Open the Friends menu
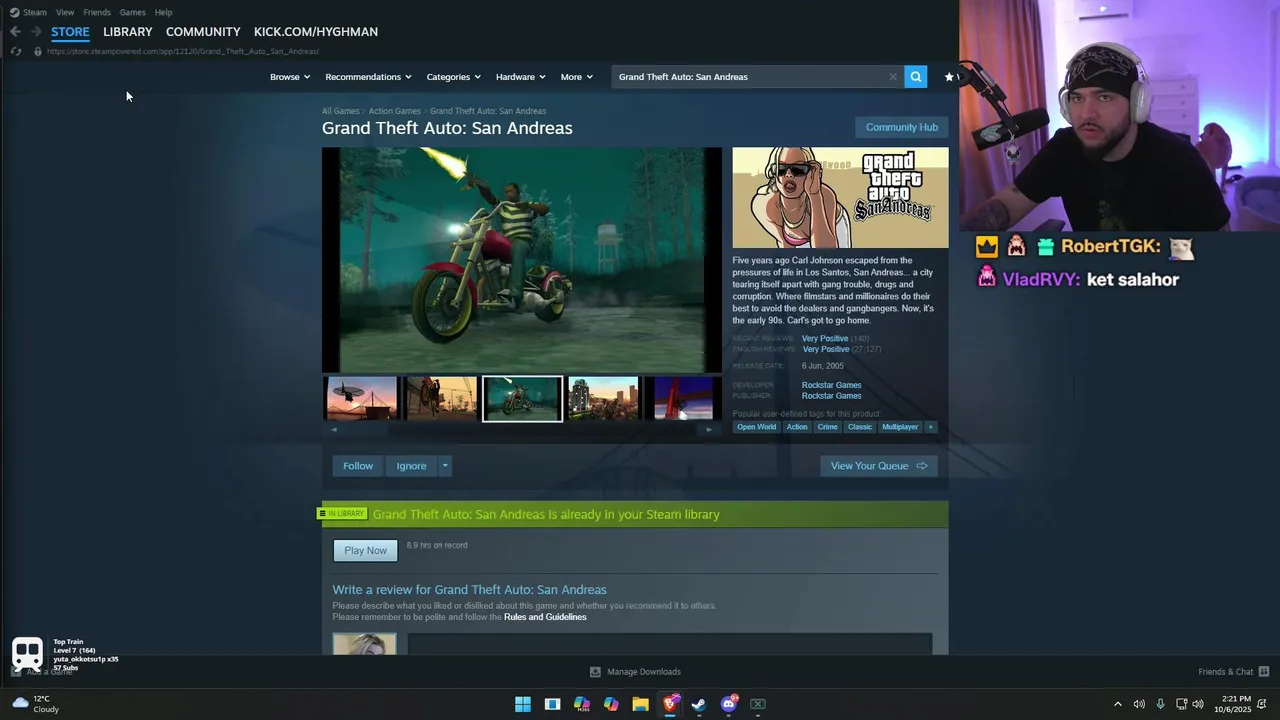1280x720 pixels. pos(97,12)
